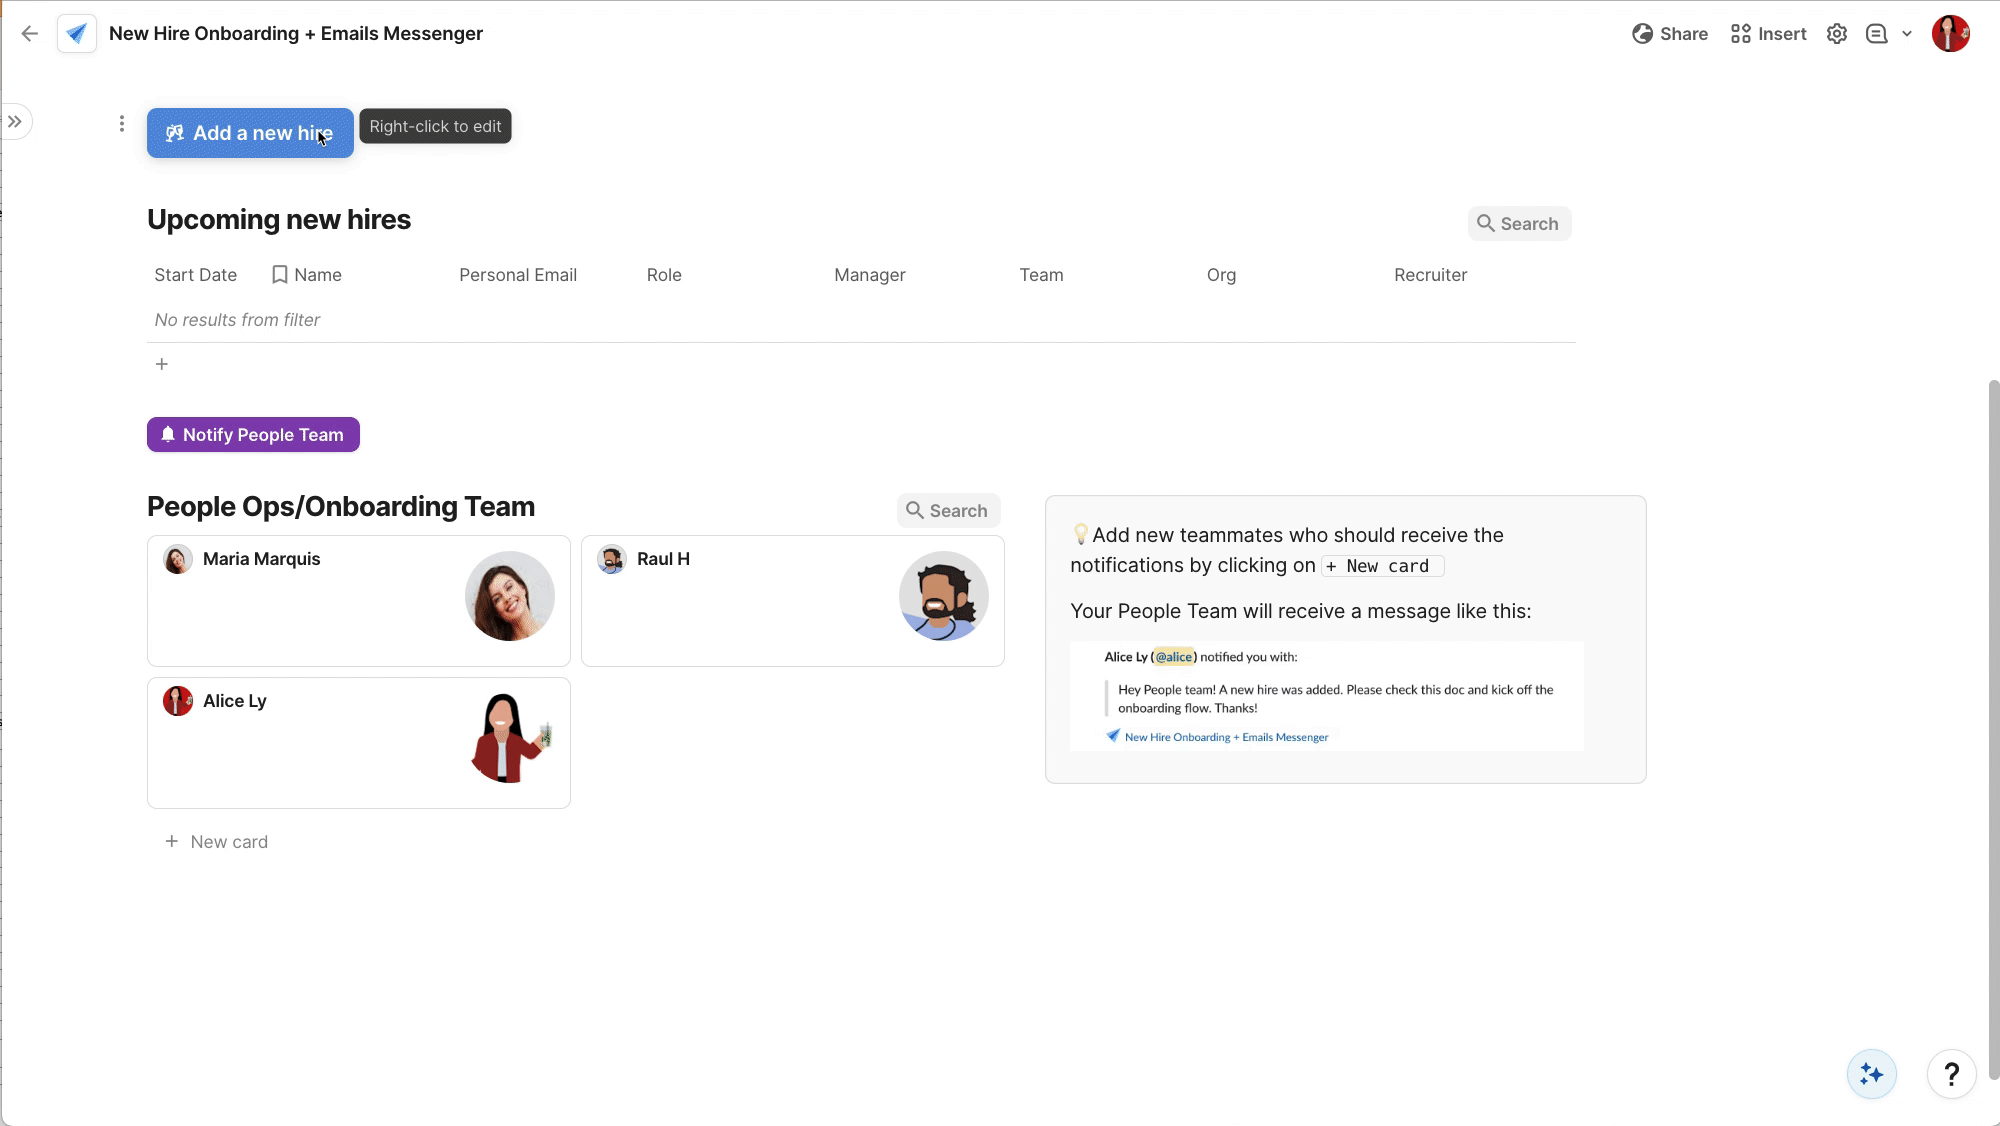Add a row with the plus under the table

click(162, 364)
